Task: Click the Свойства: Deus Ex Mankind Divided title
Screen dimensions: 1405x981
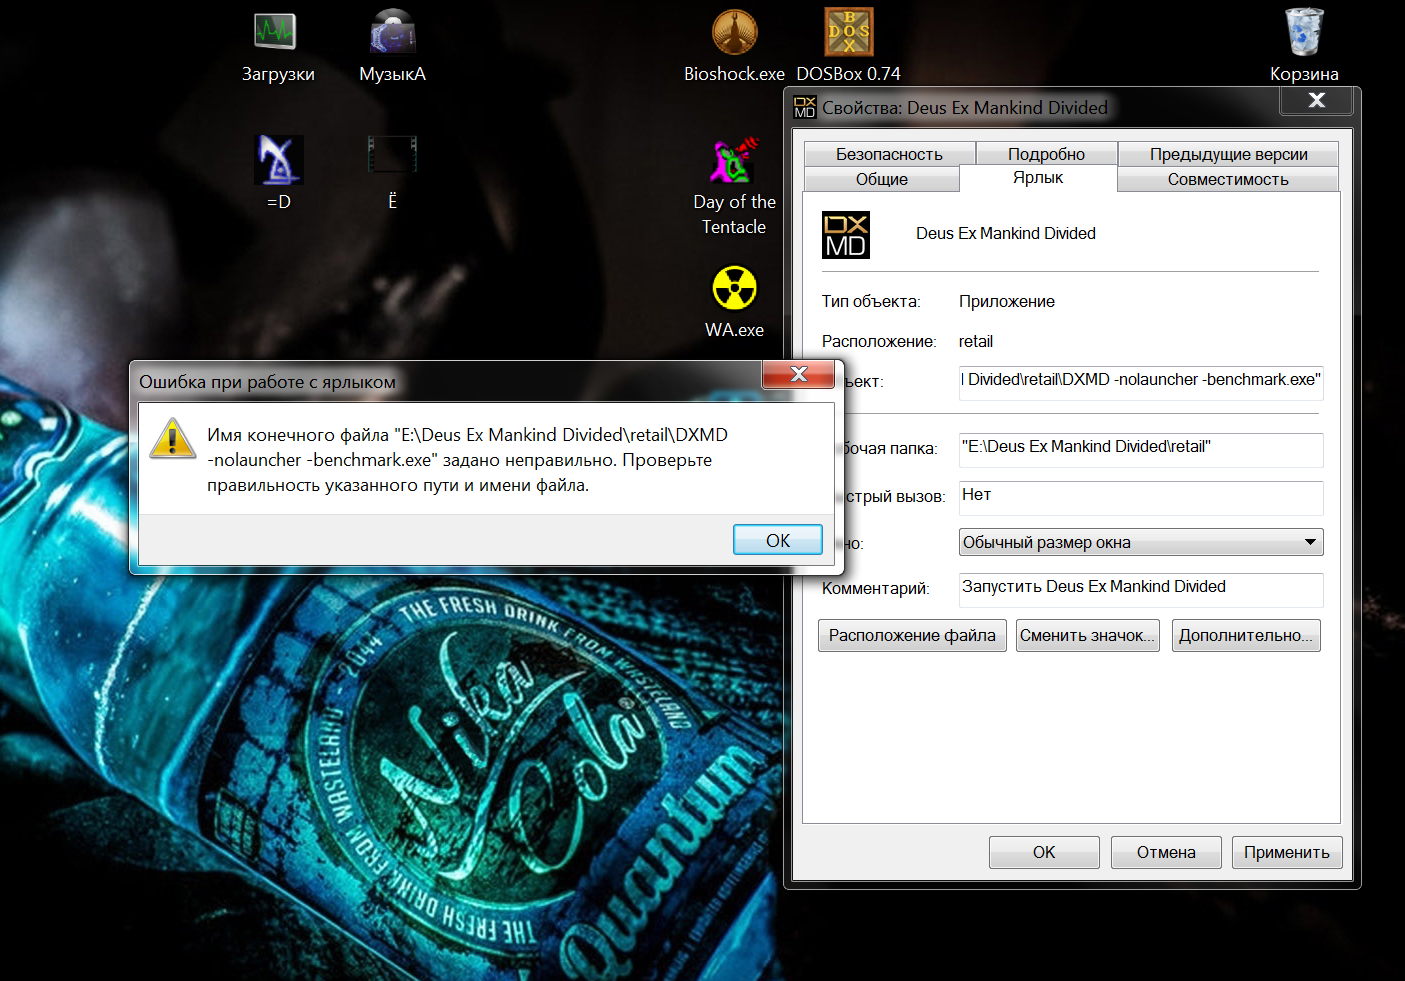Action: click(965, 107)
